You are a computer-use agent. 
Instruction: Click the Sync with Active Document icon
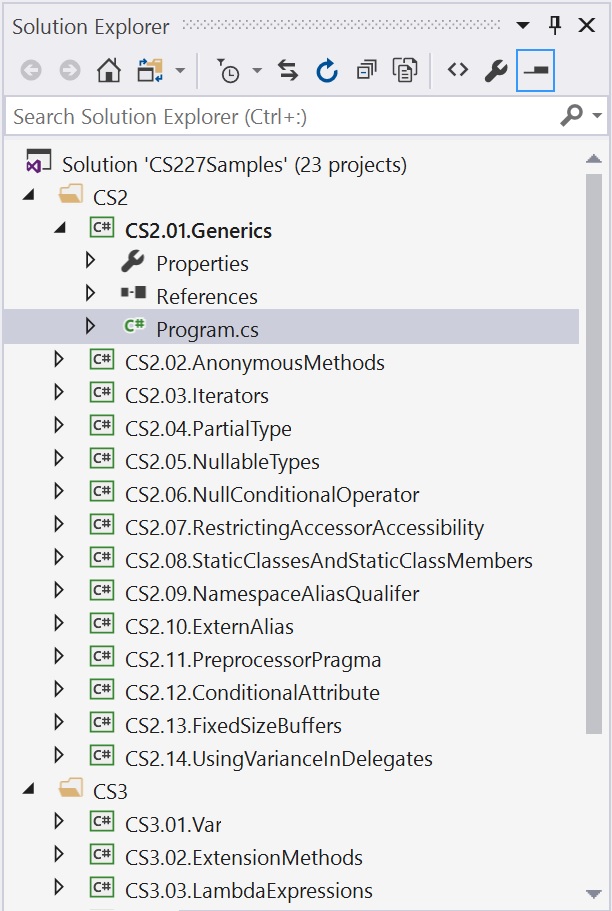pos(288,71)
